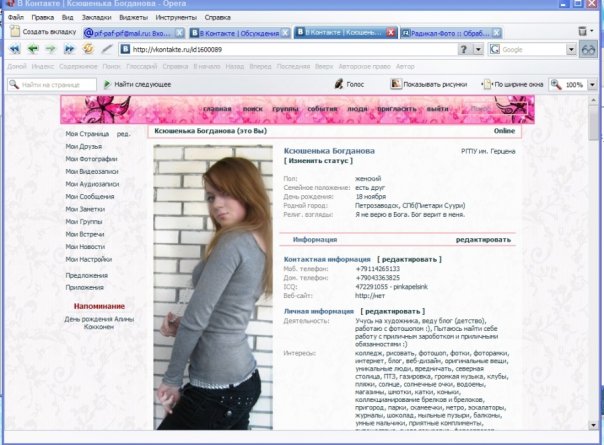Close the Радикал-Фото tab

click(x=497, y=33)
